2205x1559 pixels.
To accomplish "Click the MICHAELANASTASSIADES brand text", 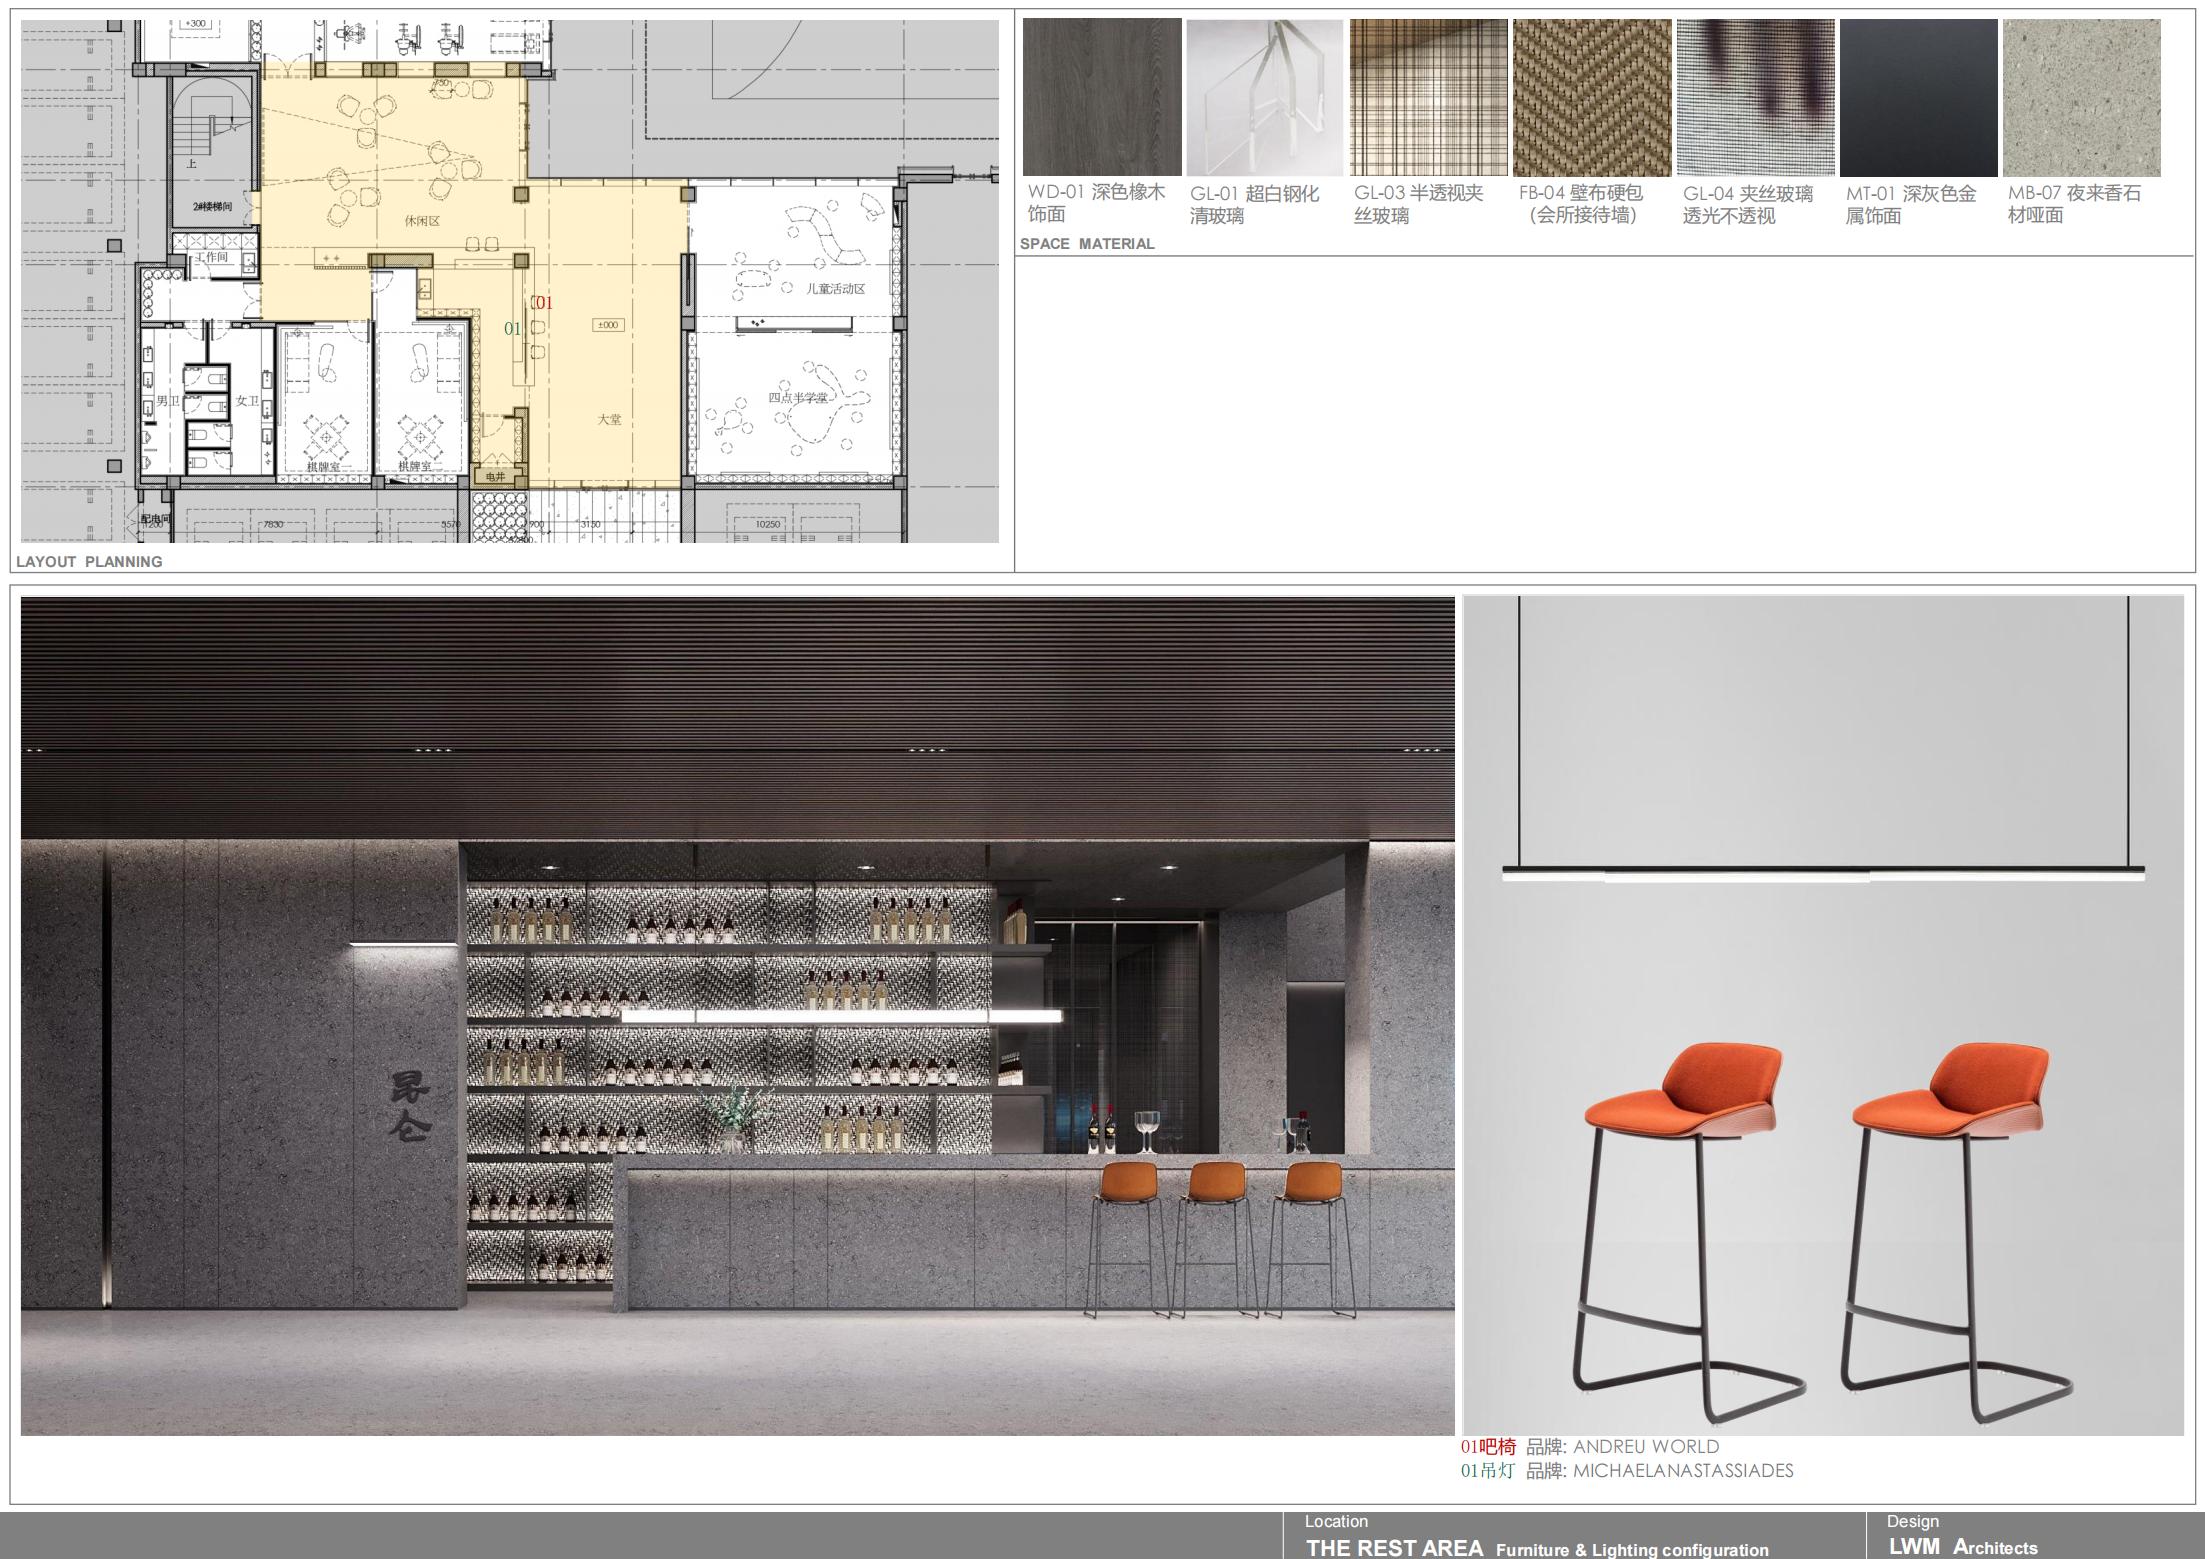I will pyautogui.click(x=1683, y=1470).
